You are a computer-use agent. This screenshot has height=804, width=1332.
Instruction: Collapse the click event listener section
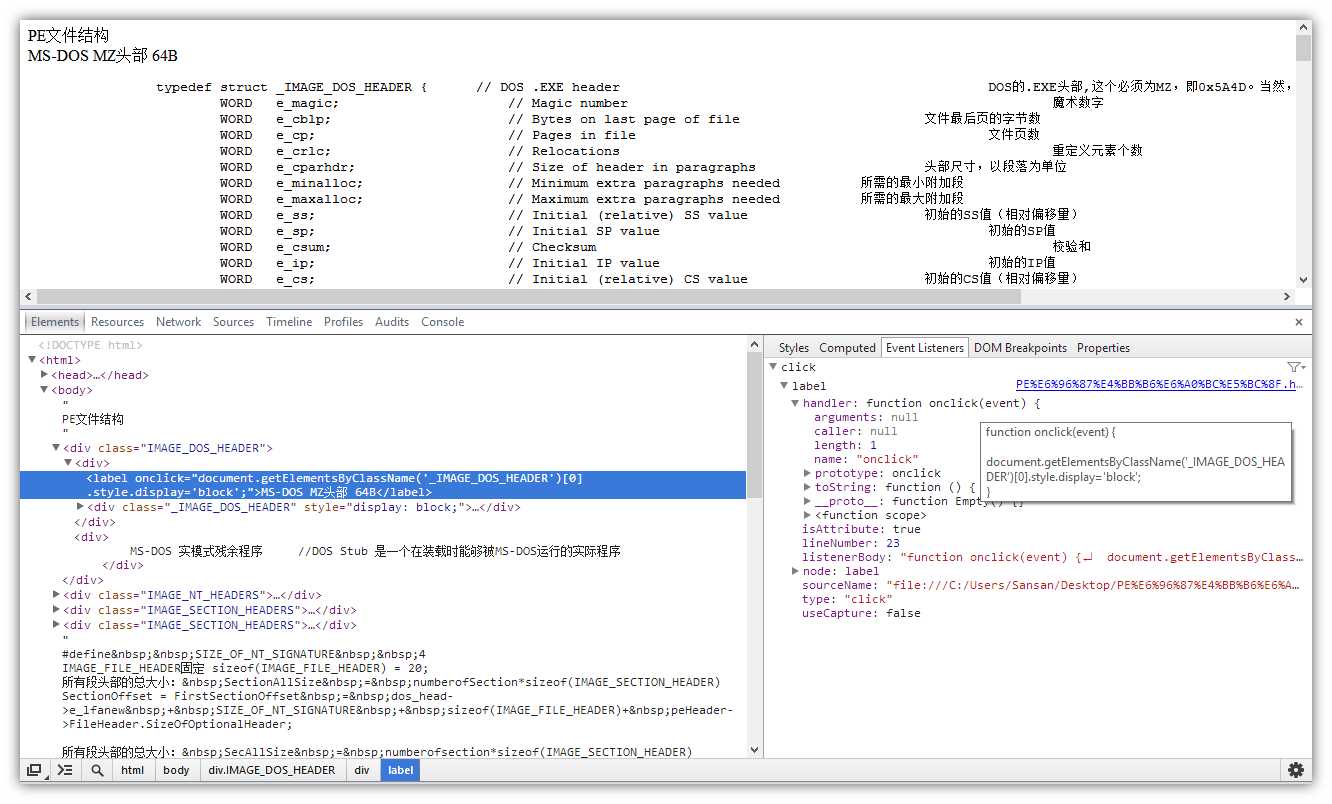(x=774, y=367)
